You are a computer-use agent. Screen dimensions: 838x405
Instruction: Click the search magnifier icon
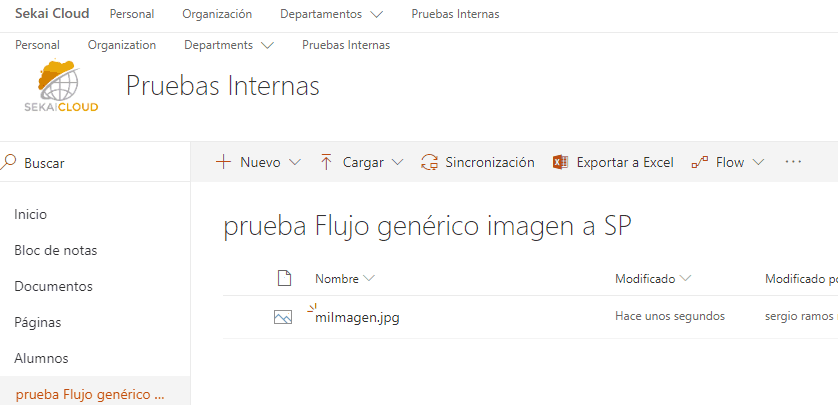pyautogui.click(x=8, y=162)
